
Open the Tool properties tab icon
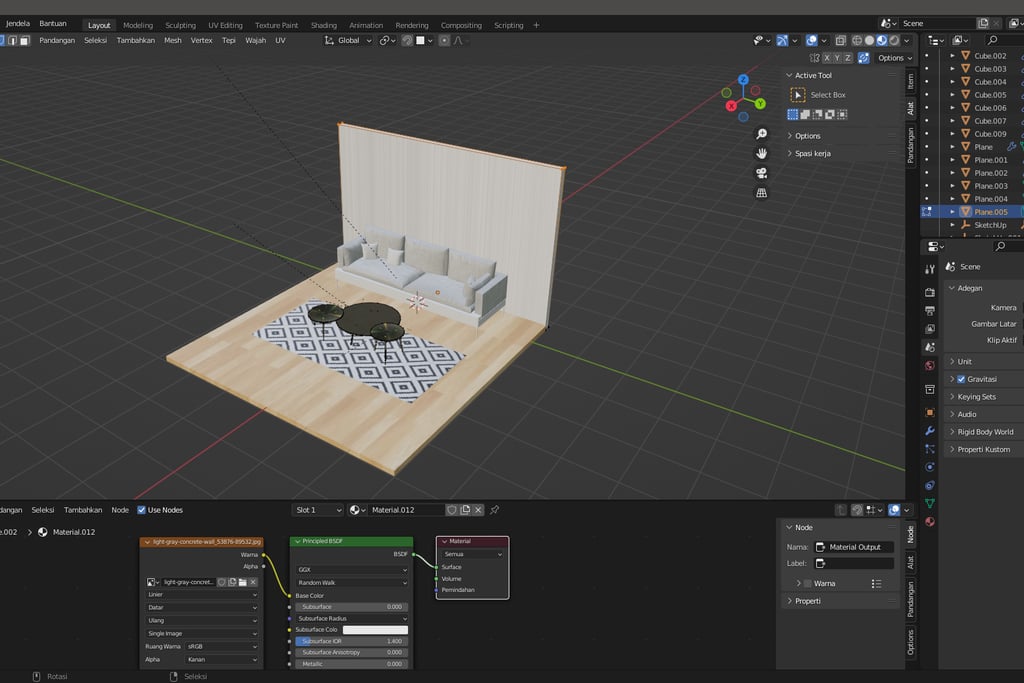pyautogui.click(x=930, y=269)
